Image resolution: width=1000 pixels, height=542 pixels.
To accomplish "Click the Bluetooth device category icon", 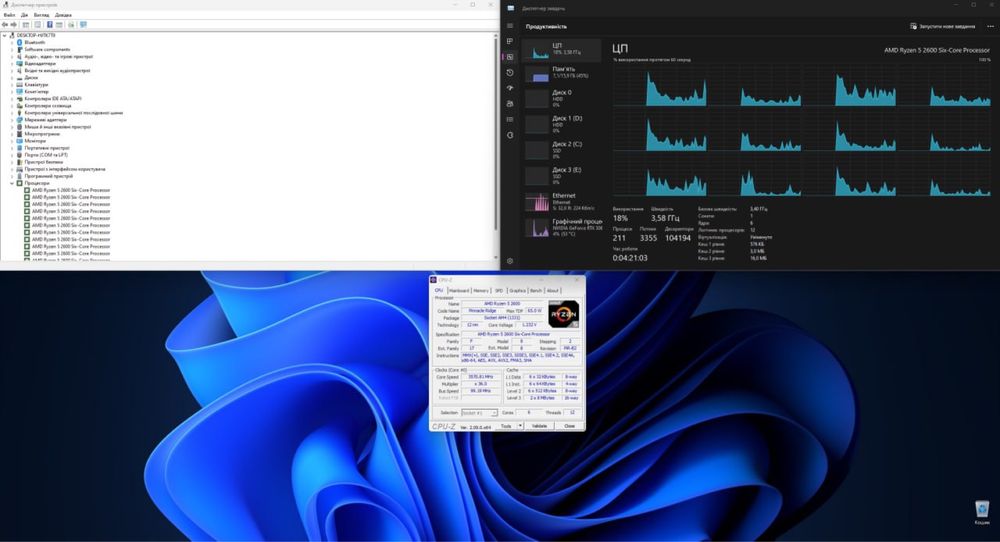I will 20,42.
